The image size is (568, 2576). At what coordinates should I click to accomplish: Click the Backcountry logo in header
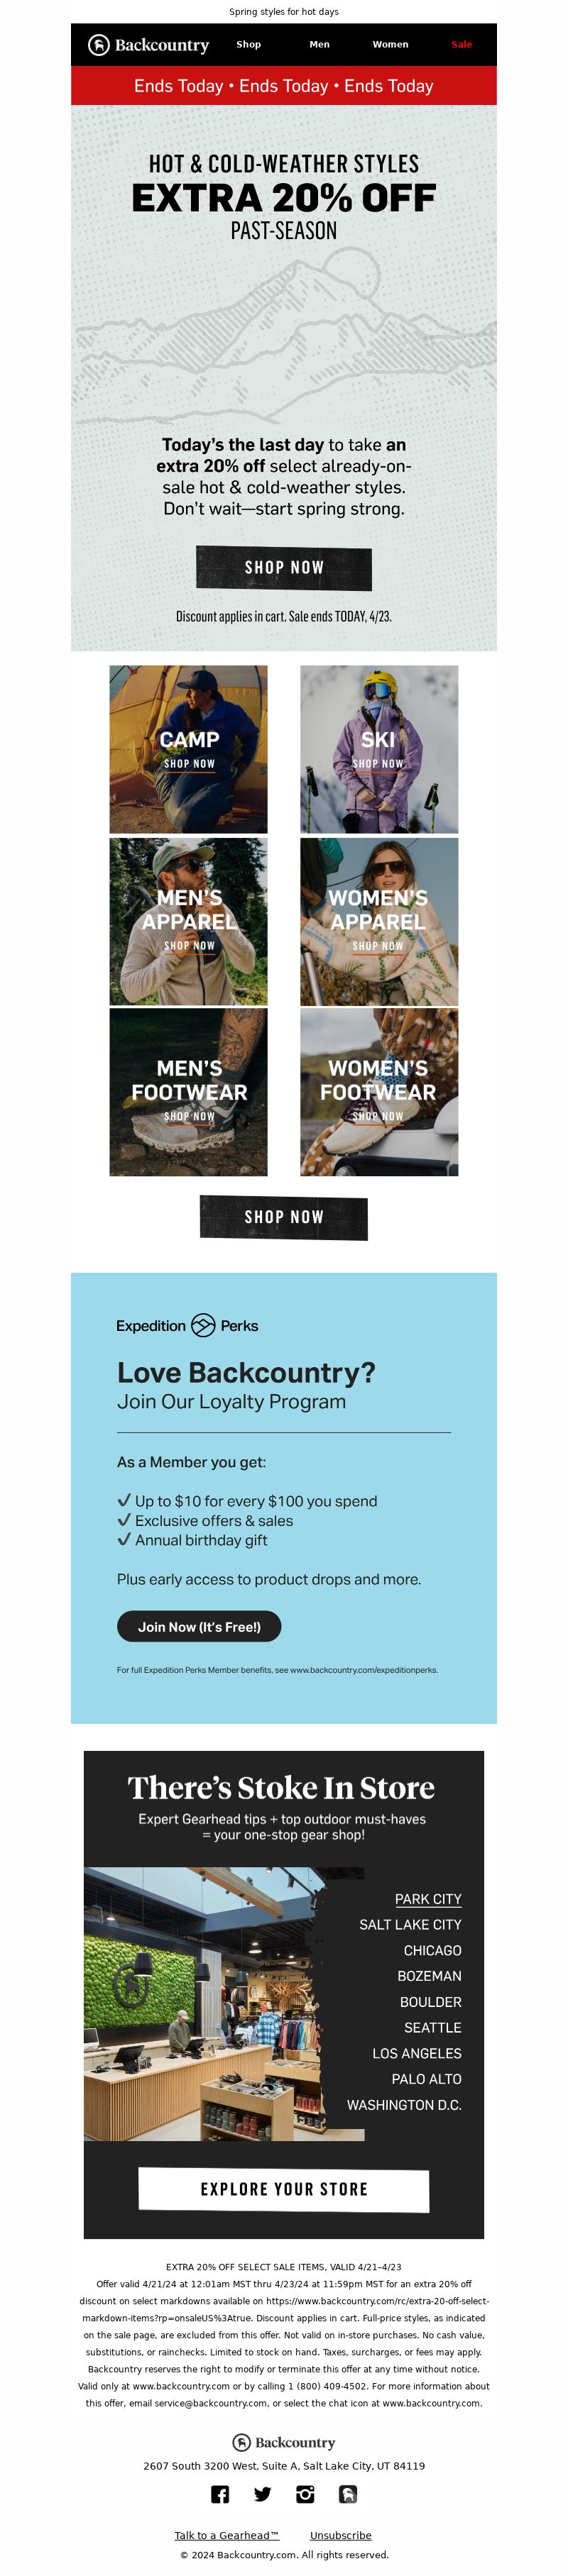click(149, 45)
